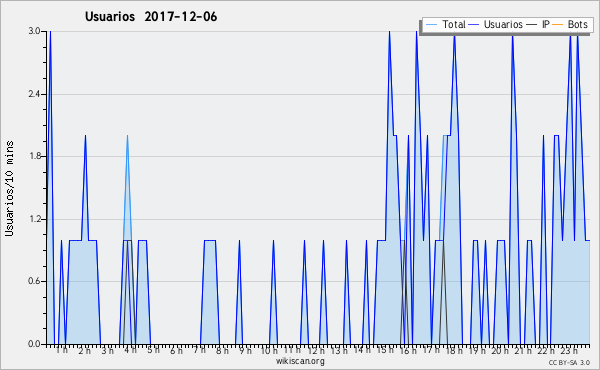Click the '16 h' x-axis label
This screenshot has height=370, width=600.
tap(408, 350)
